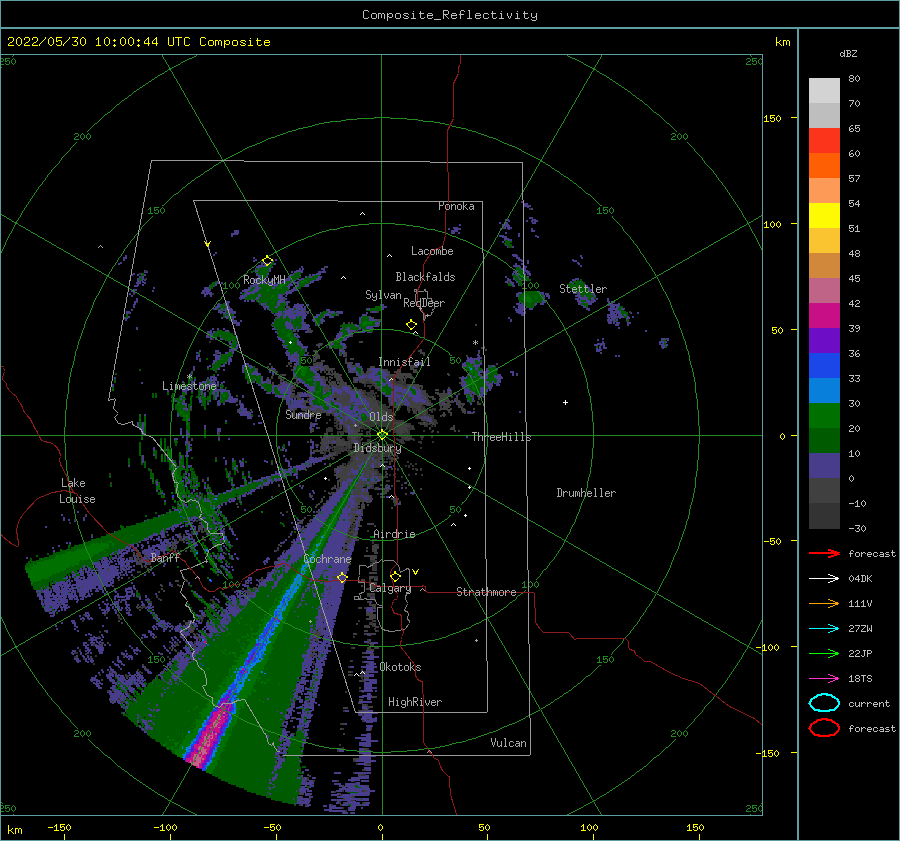
Task: Click the Stettler city label
Action: pyautogui.click(x=583, y=289)
